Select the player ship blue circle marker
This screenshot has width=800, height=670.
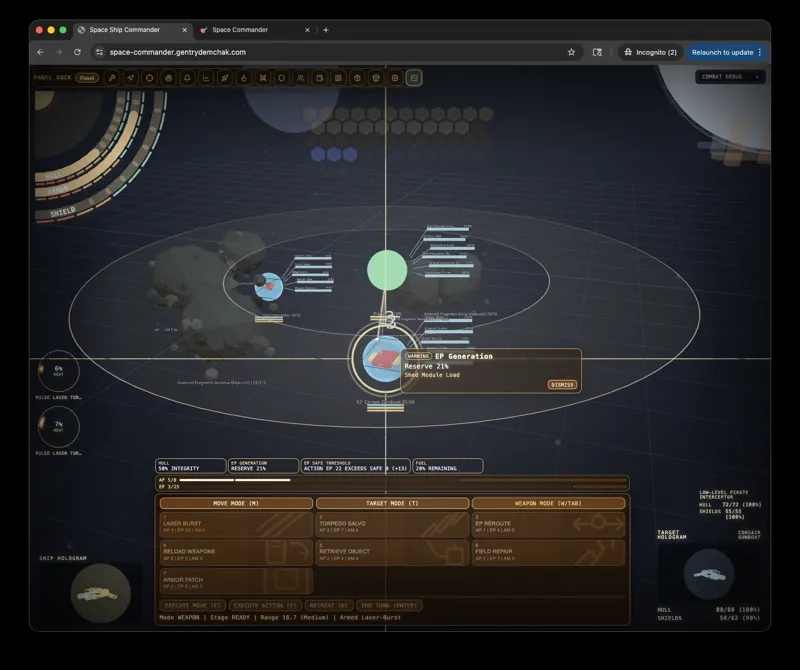pos(384,359)
